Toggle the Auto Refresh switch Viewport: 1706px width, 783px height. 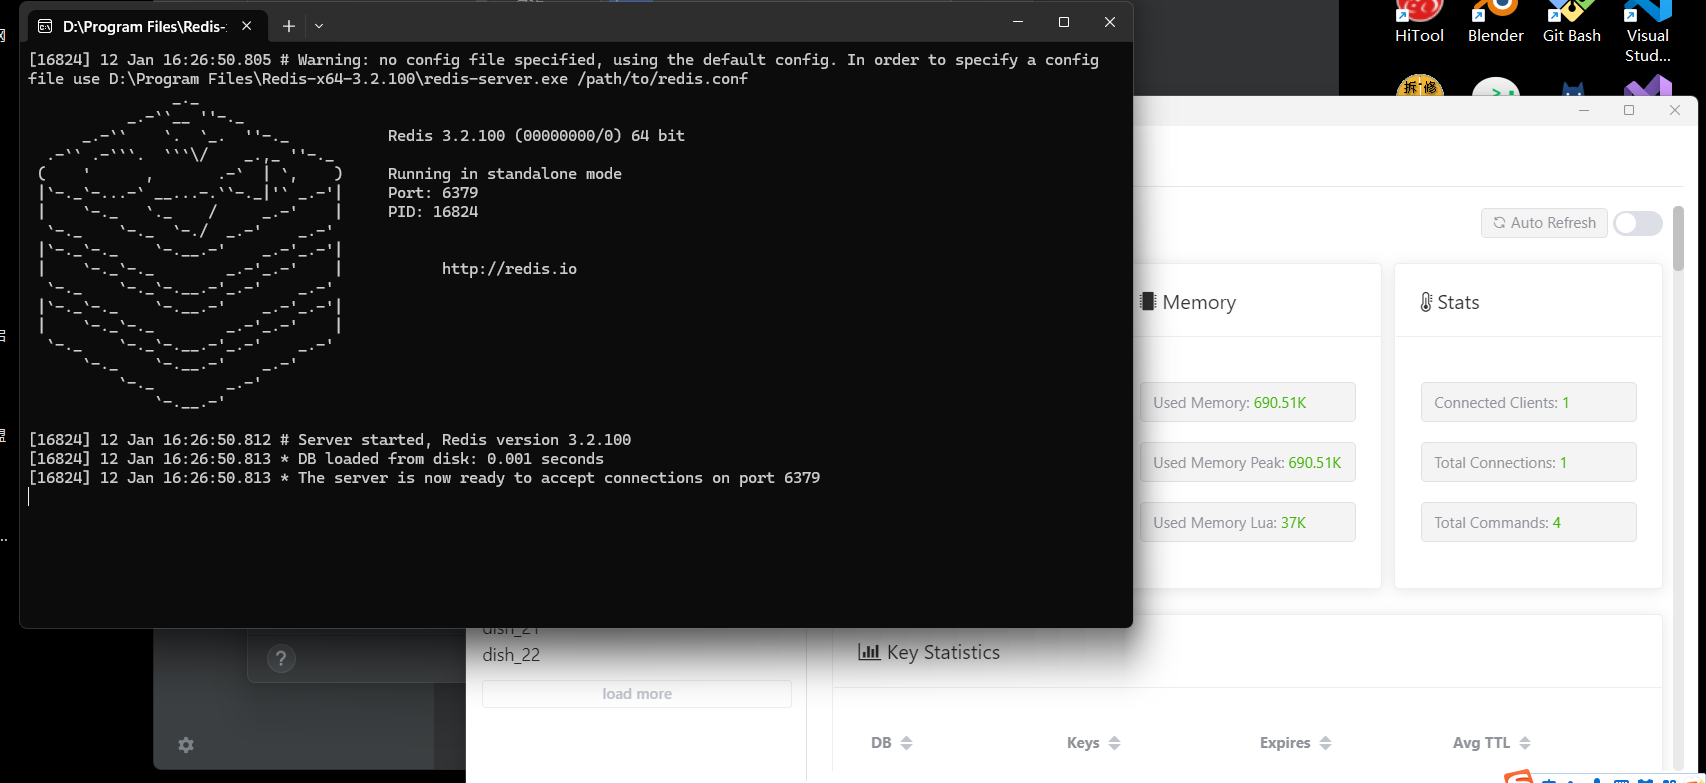(x=1638, y=223)
